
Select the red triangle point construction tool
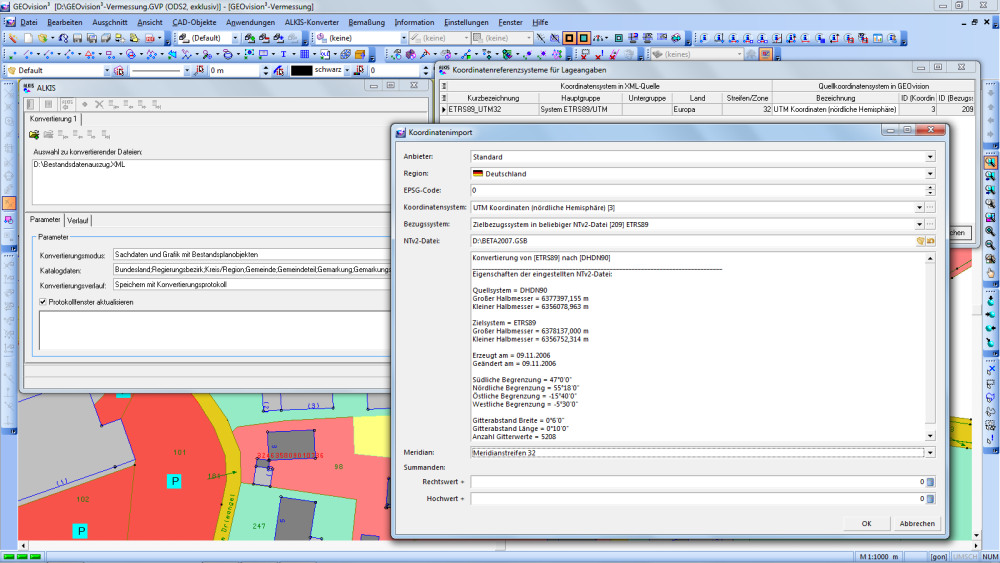[90, 54]
